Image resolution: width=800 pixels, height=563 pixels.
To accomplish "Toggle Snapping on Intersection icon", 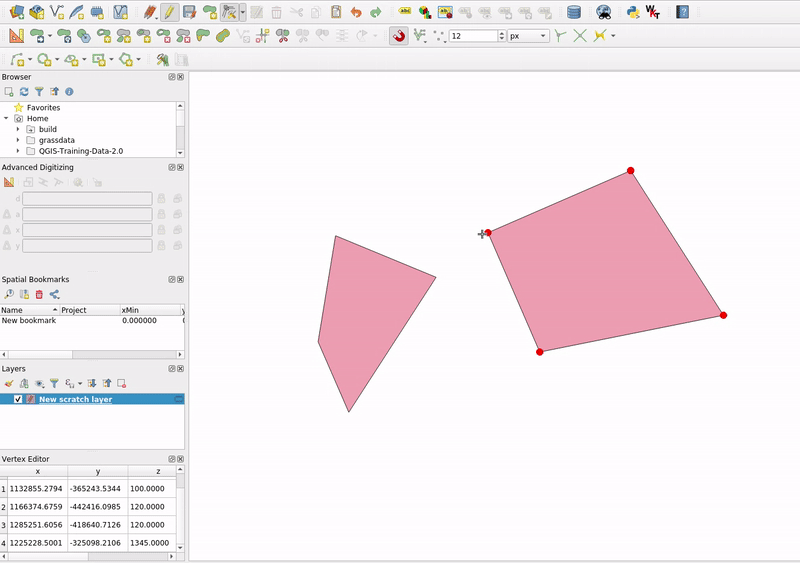I will pos(580,35).
